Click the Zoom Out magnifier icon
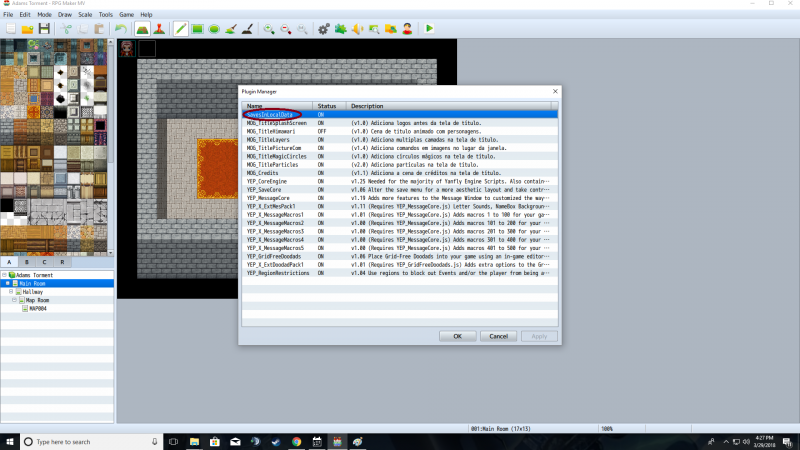800x450 pixels. (x=286, y=29)
